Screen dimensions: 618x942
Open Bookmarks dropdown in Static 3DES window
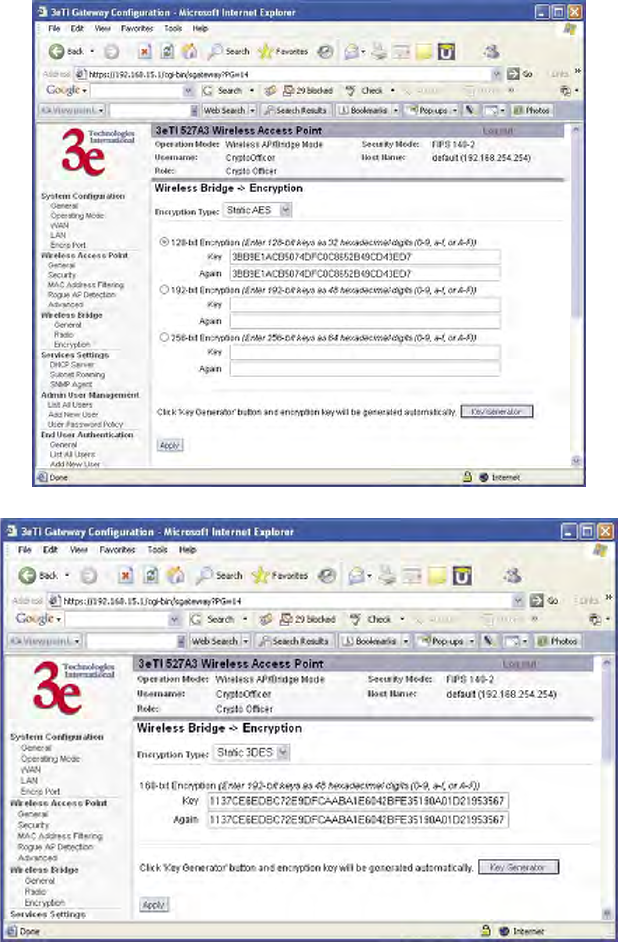tap(405, 641)
